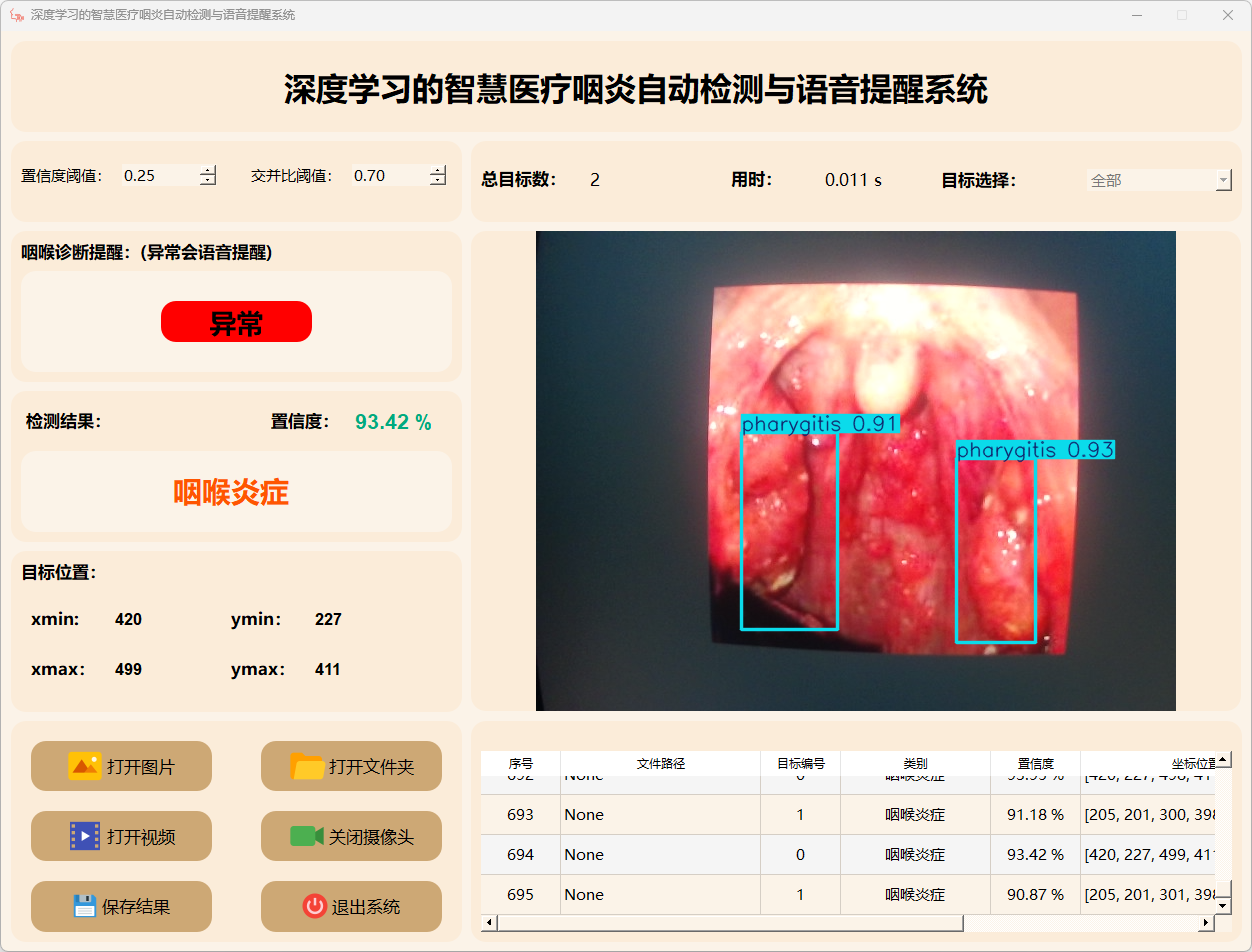Increase the 置信度阈值 spinner value

click(207, 170)
